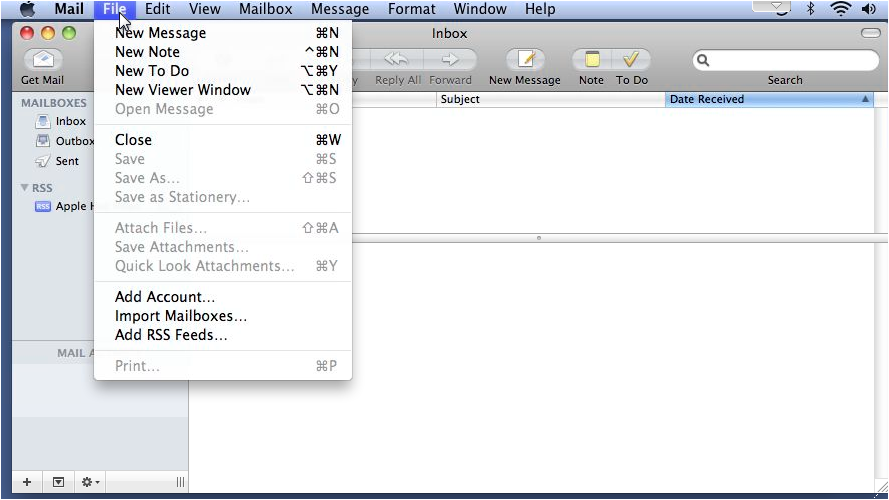Click the Time Machine menu bar icon
889x500 pixels.
point(780,9)
